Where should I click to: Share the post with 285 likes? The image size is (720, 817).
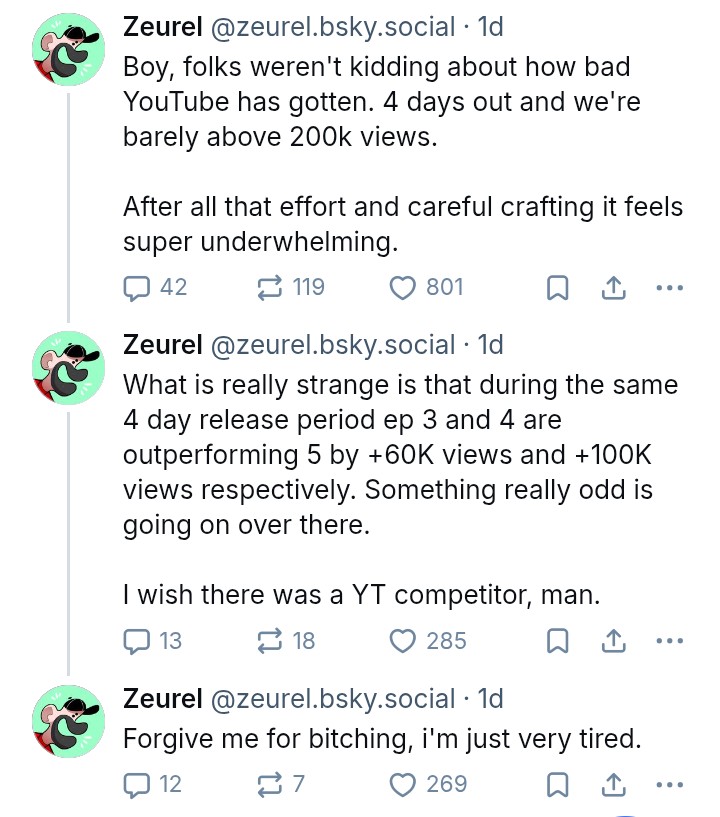coord(612,641)
